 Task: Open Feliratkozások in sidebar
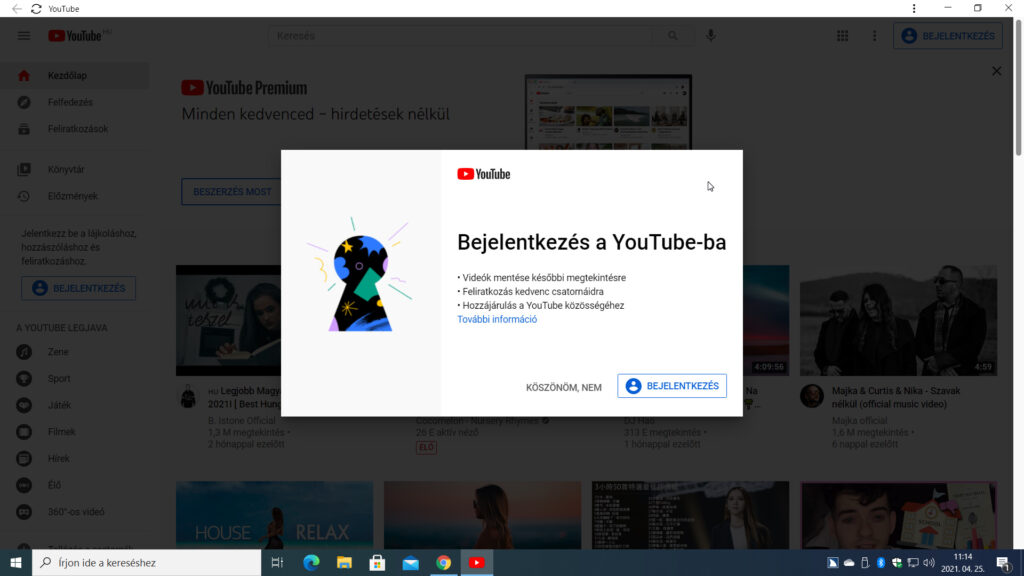(74, 129)
